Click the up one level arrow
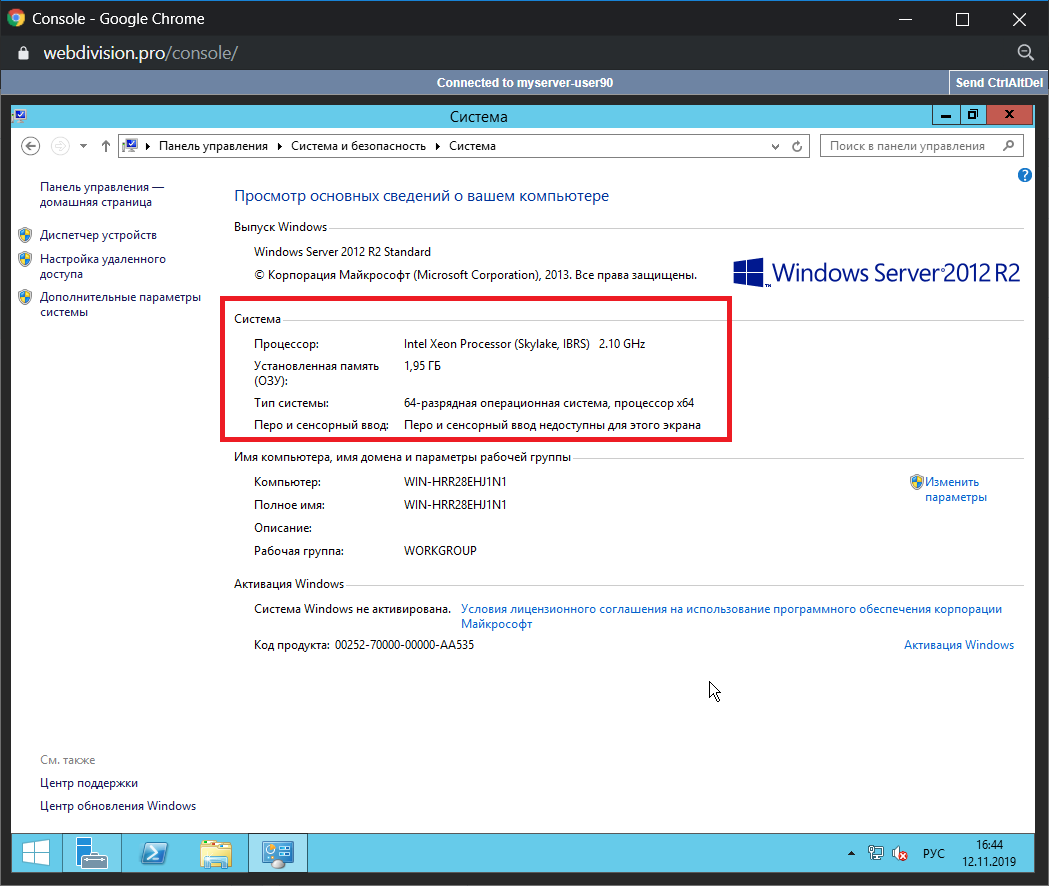Viewport: 1049px width, 886px height. [x=106, y=146]
